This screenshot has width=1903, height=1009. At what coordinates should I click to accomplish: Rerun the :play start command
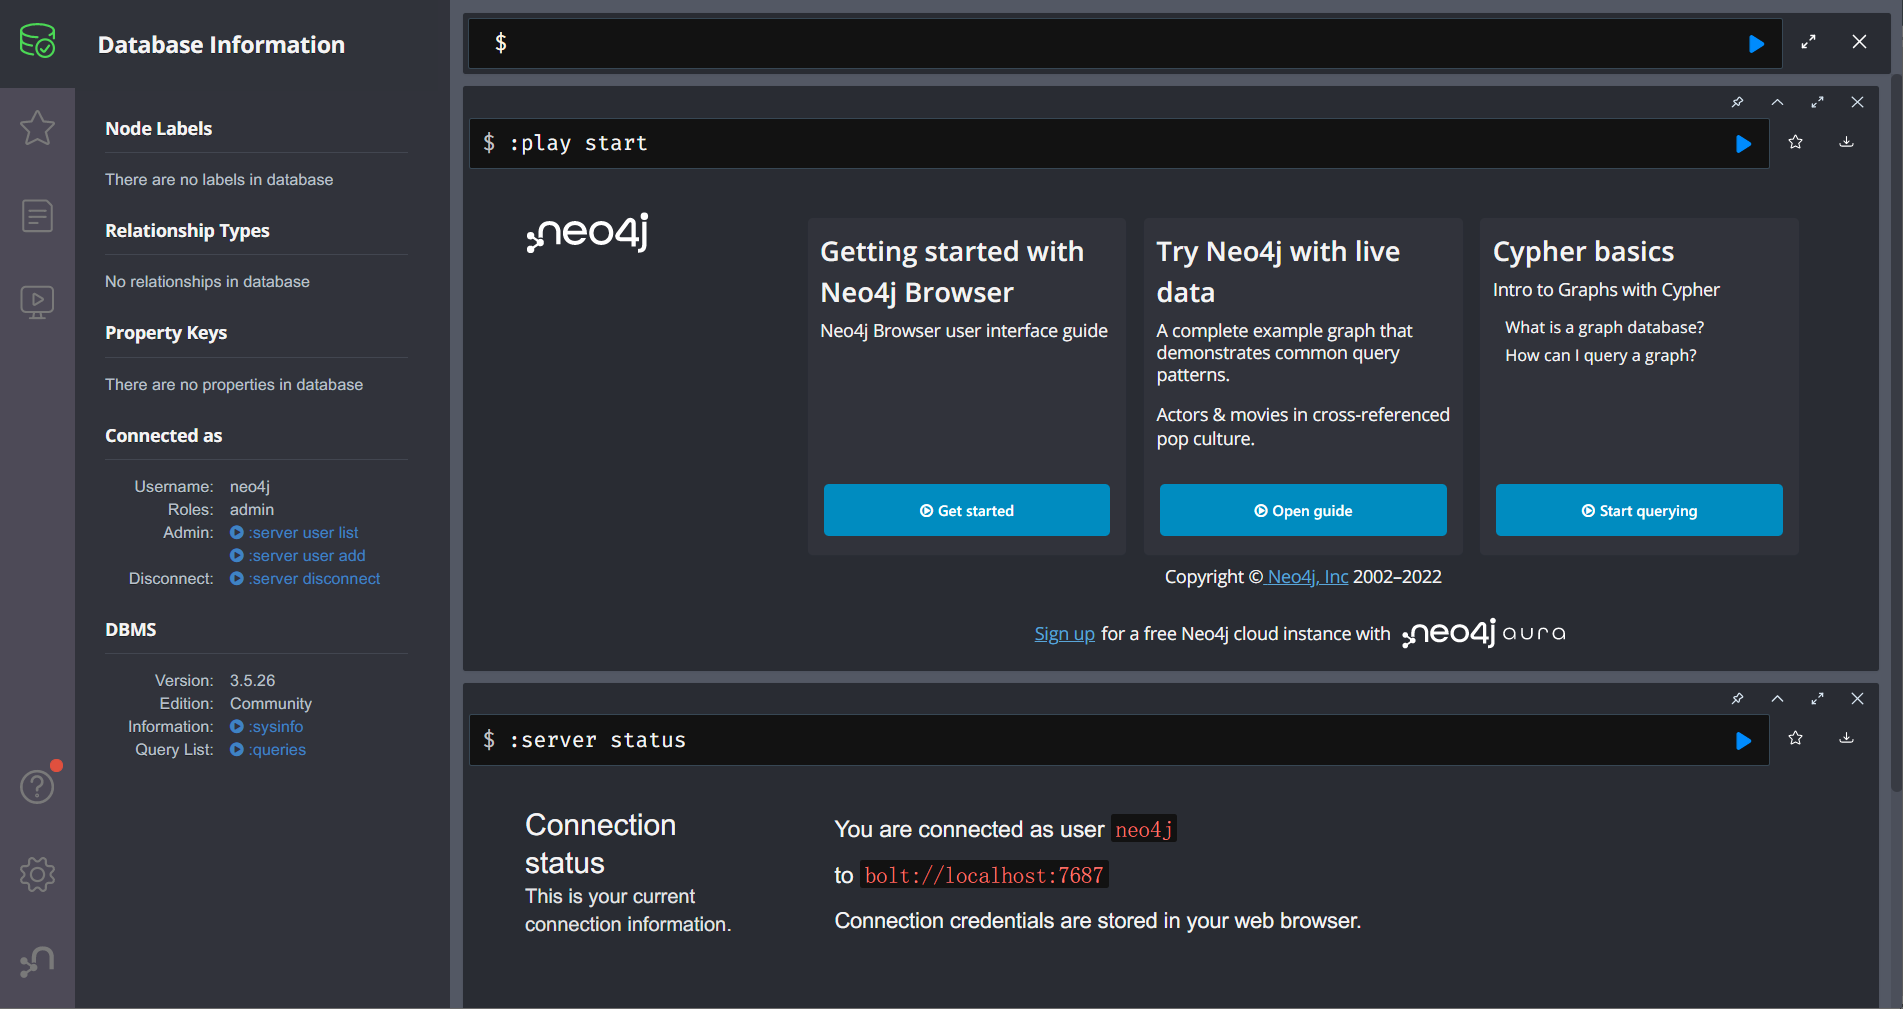coord(1743,144)
